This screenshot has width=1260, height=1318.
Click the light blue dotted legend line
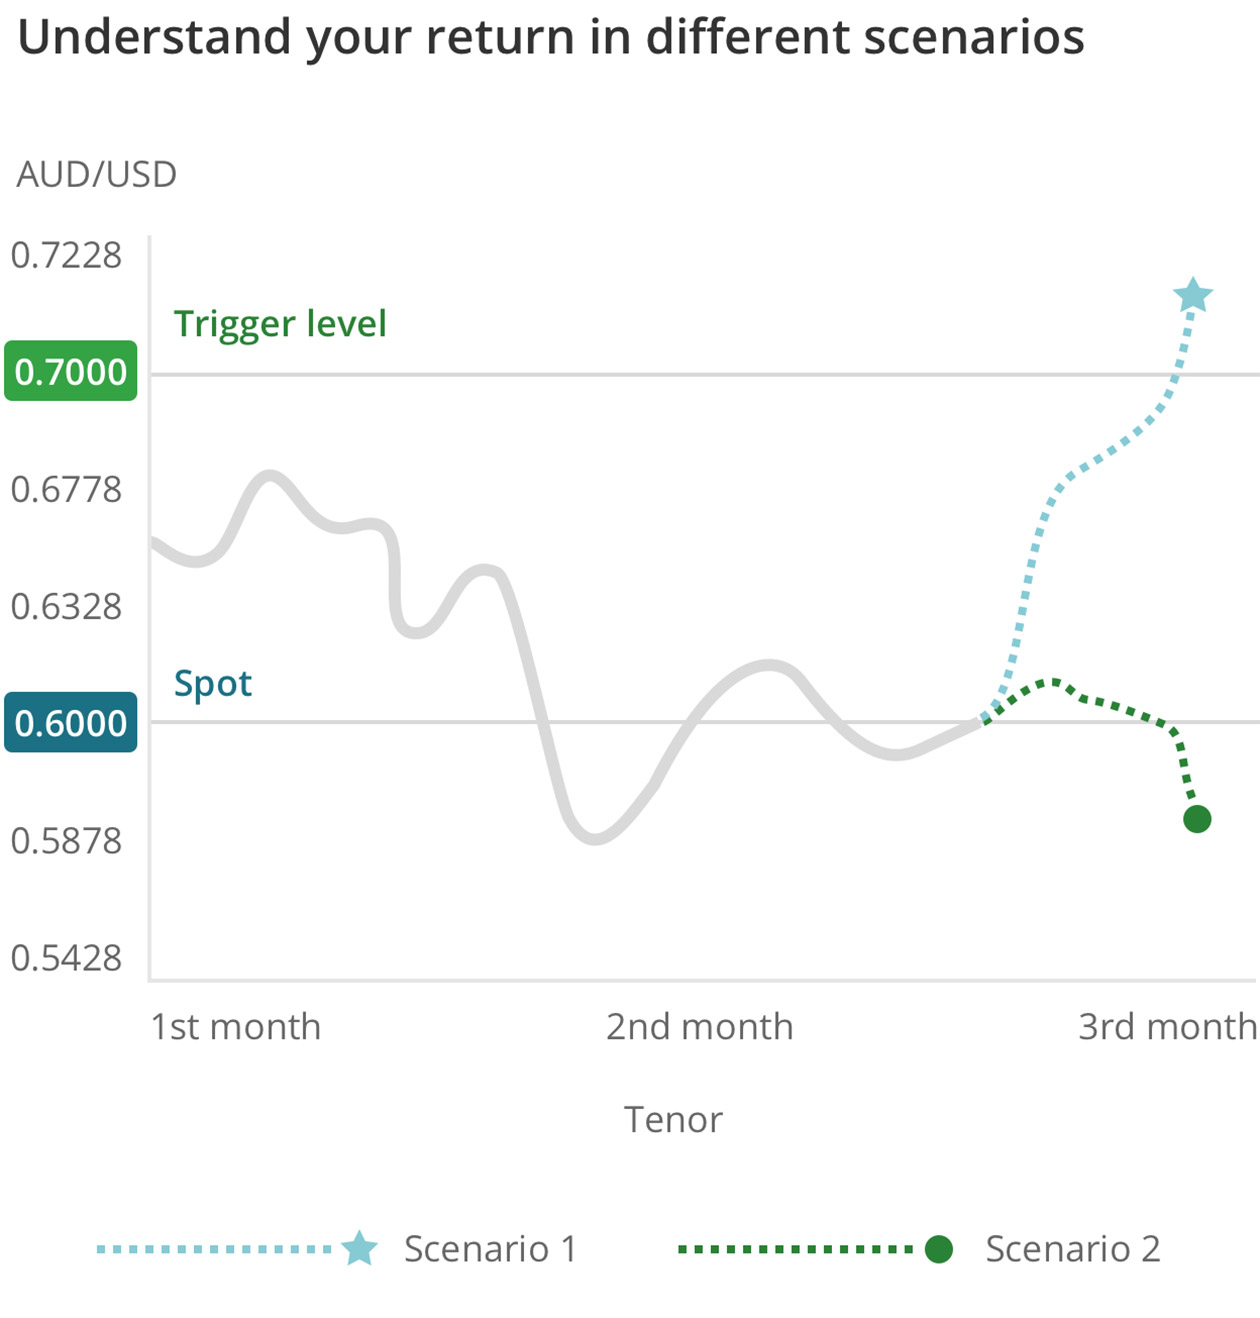tap(214, 1249)
